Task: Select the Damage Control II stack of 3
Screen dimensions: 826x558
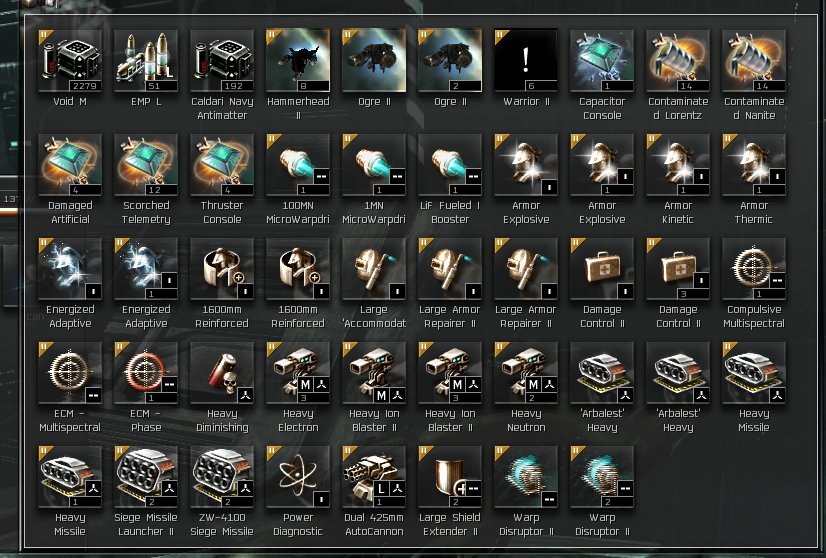Action: click(678, 269)
